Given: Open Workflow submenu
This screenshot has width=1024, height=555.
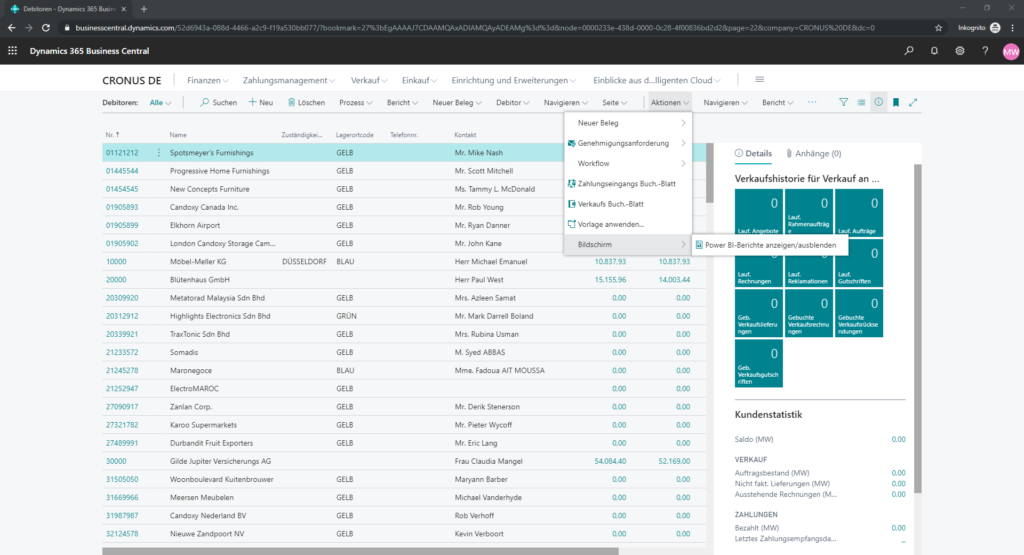Looking at the screenshot, I should (x=628, y=163).
